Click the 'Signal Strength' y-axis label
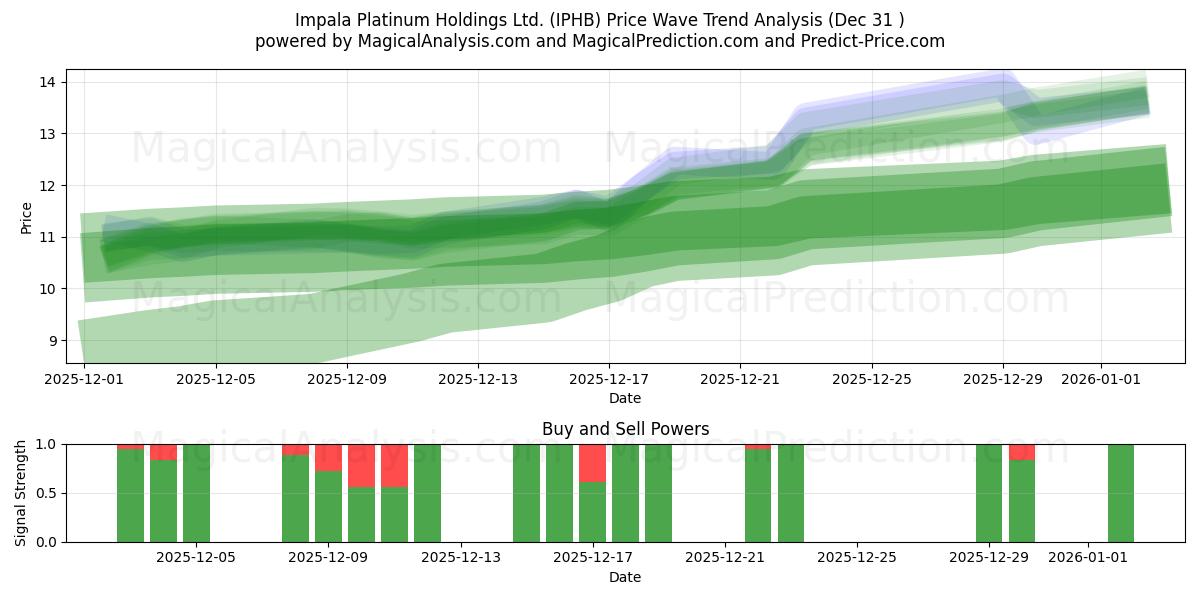Image resolution: width=1200 pixels, height=600 pixels. tap(21, 493)
